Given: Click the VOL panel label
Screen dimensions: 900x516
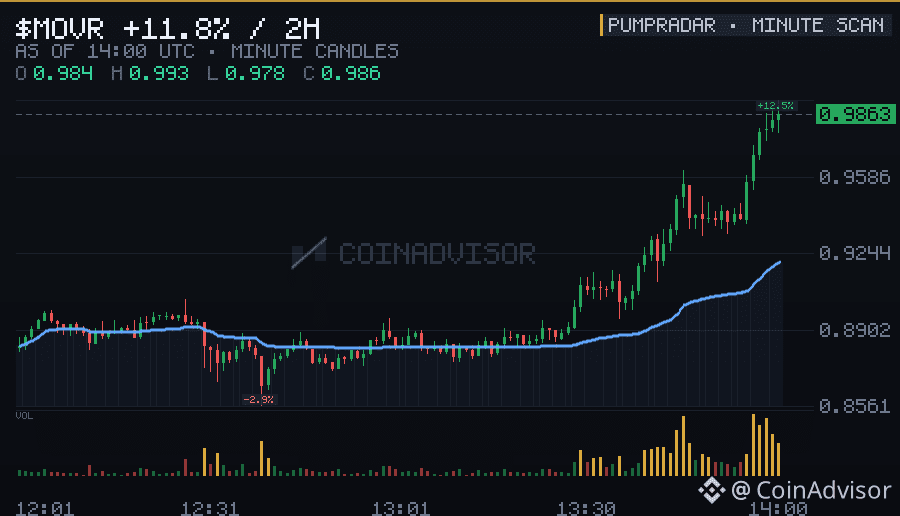Looking at the screenshot, I should 24,416.
